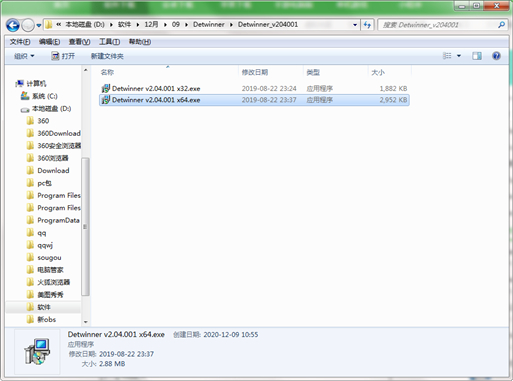Select Detwinner v2.04.001 x64.exe file

click(x=254, y=100)
